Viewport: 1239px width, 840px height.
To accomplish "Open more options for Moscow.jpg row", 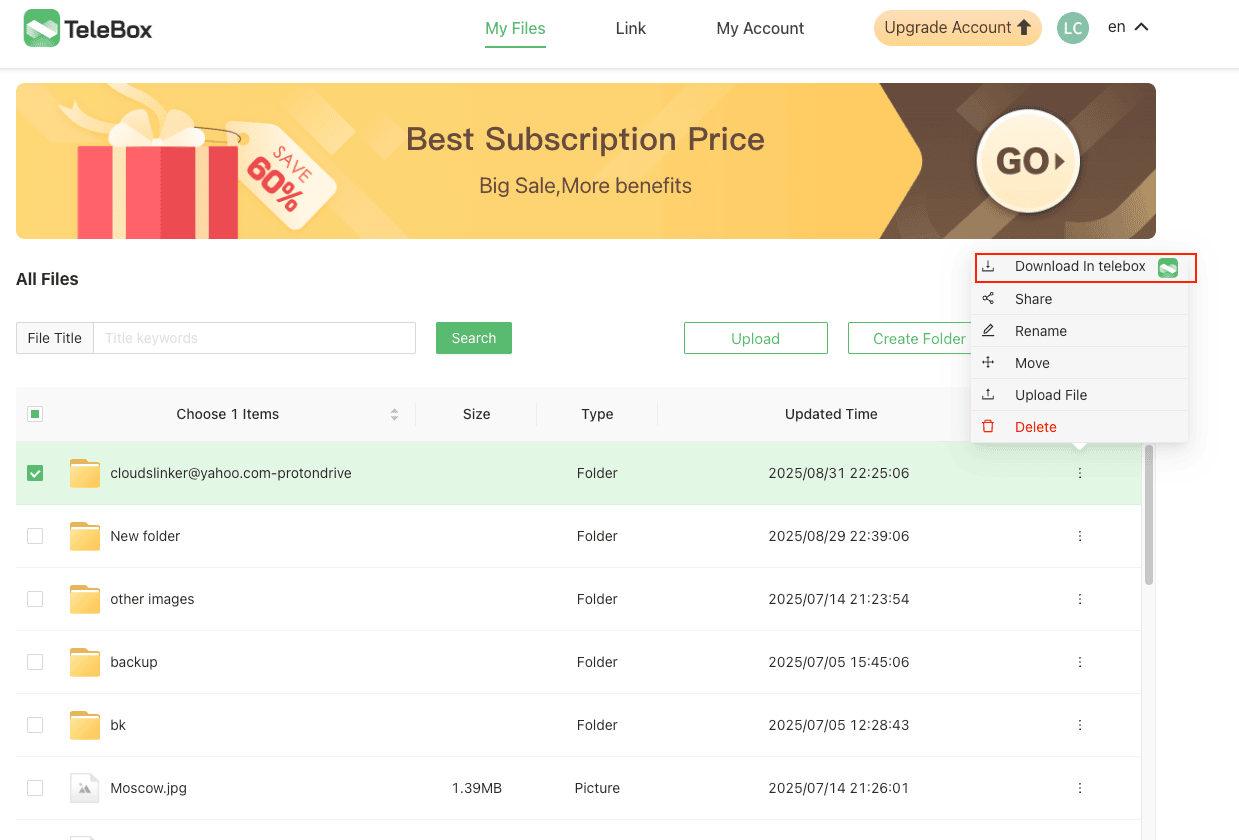I will (x=1080, y=788).
